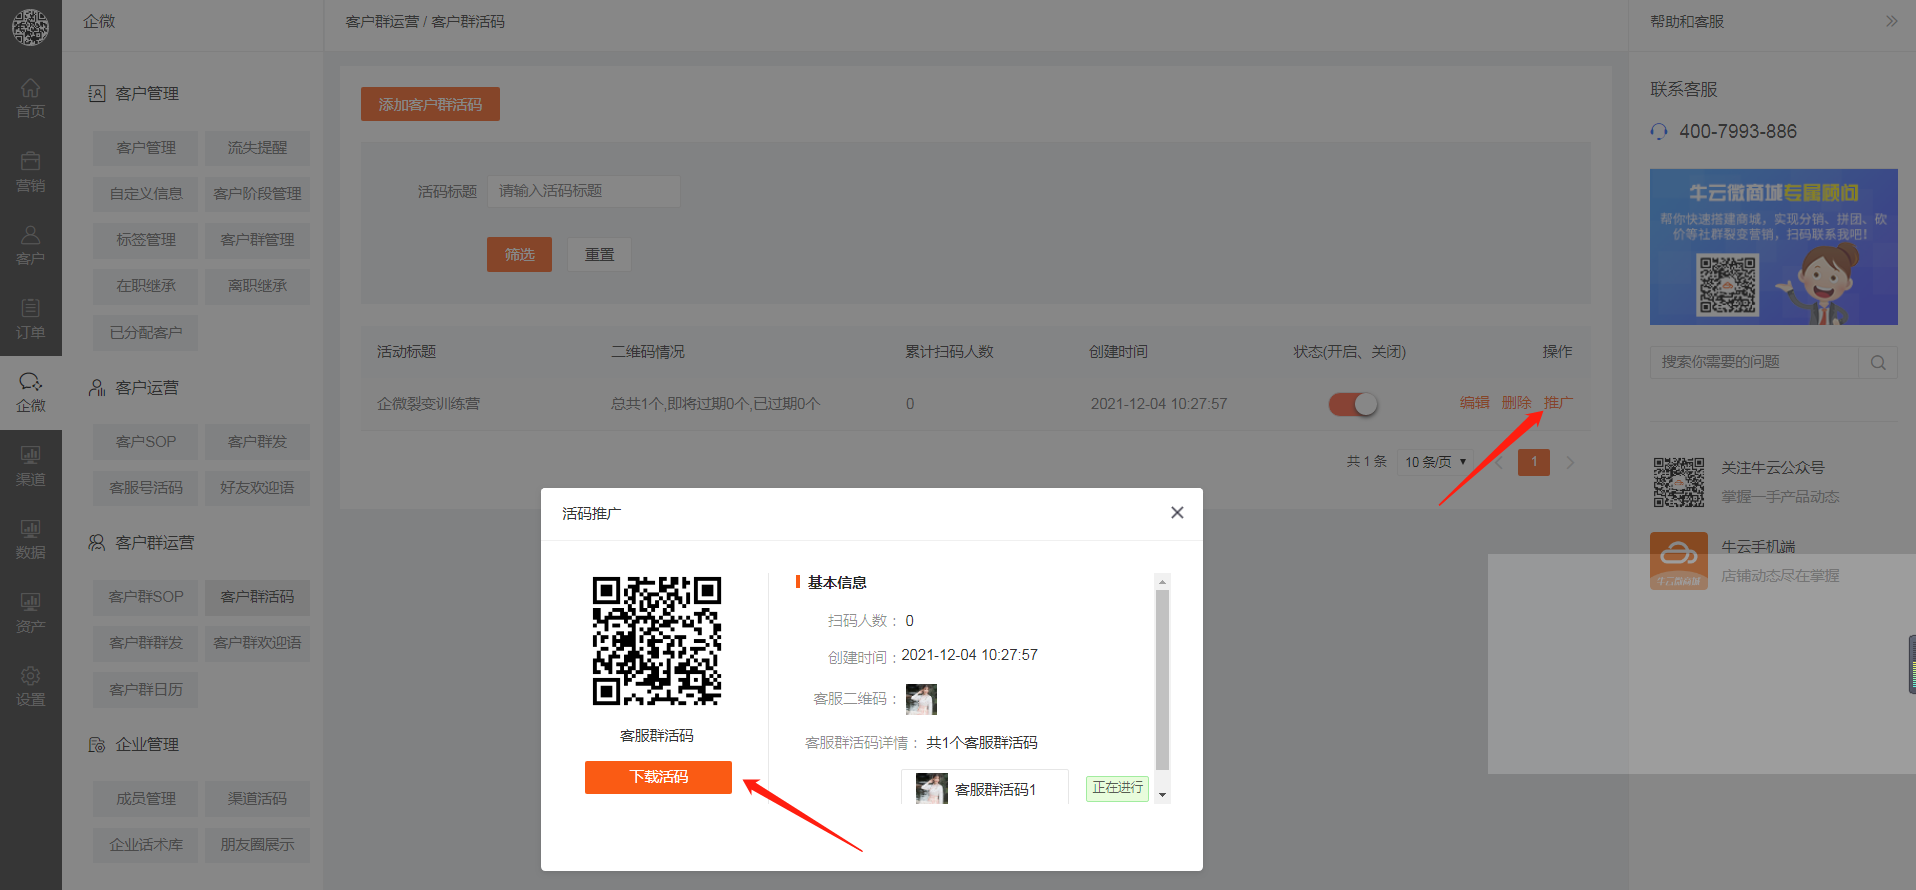This screenshot has height=890, width=1916.
Task: Open the 10 条/页 page size dropdown
Action: click(1435, 462)
